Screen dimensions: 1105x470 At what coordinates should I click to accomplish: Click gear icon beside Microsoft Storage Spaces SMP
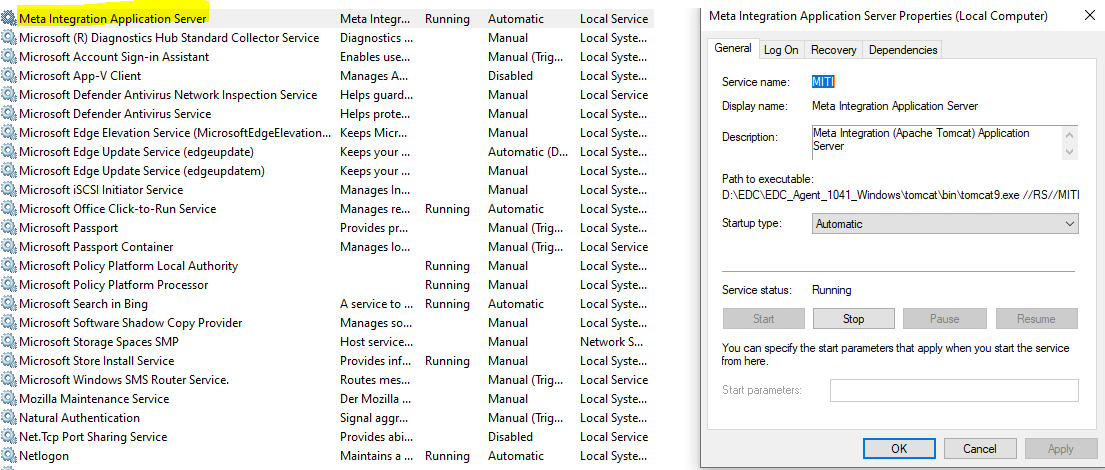tap(8, 342)
